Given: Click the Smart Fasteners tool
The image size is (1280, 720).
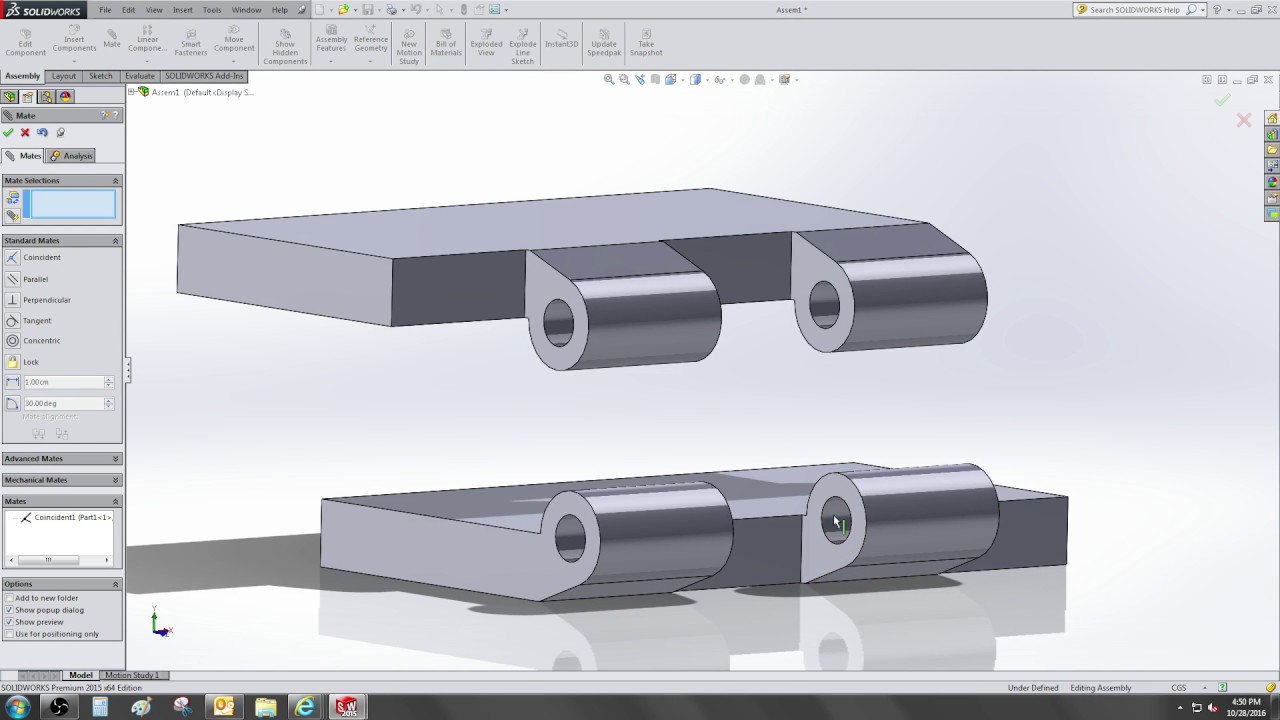Looking at the screenshot, I should pyautogui.click(x=190, y=40).
